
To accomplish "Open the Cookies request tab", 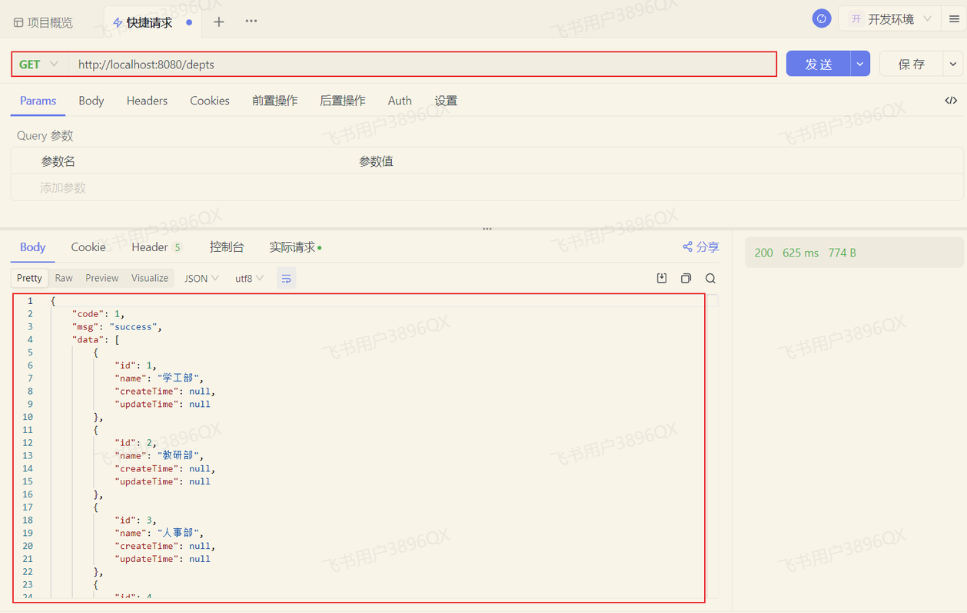I will tap(210, 101).
